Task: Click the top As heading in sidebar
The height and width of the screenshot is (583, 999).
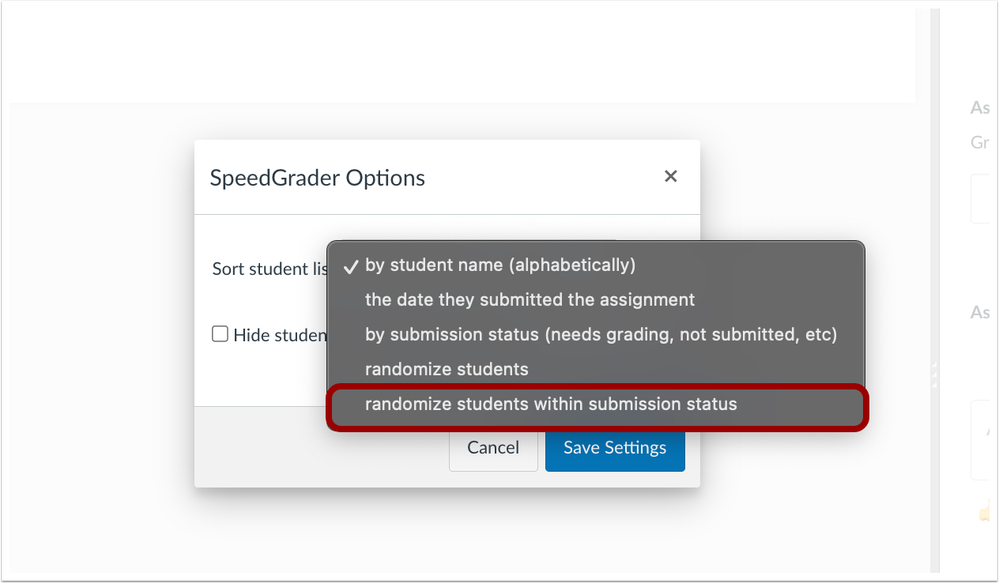Action: (x=980, y=108)
